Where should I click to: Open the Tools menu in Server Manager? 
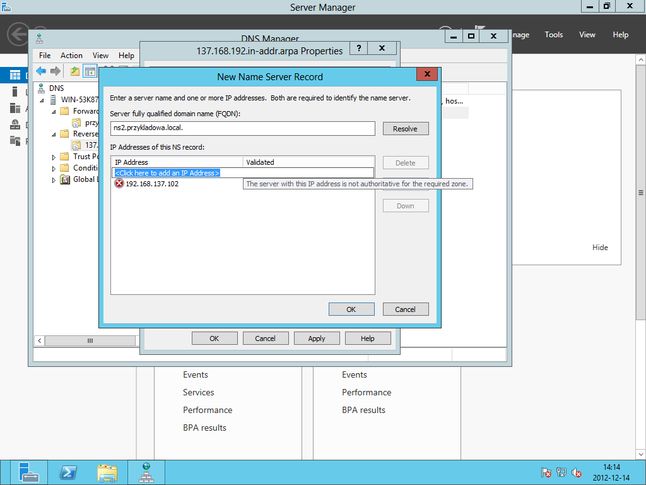click(553, 35)
